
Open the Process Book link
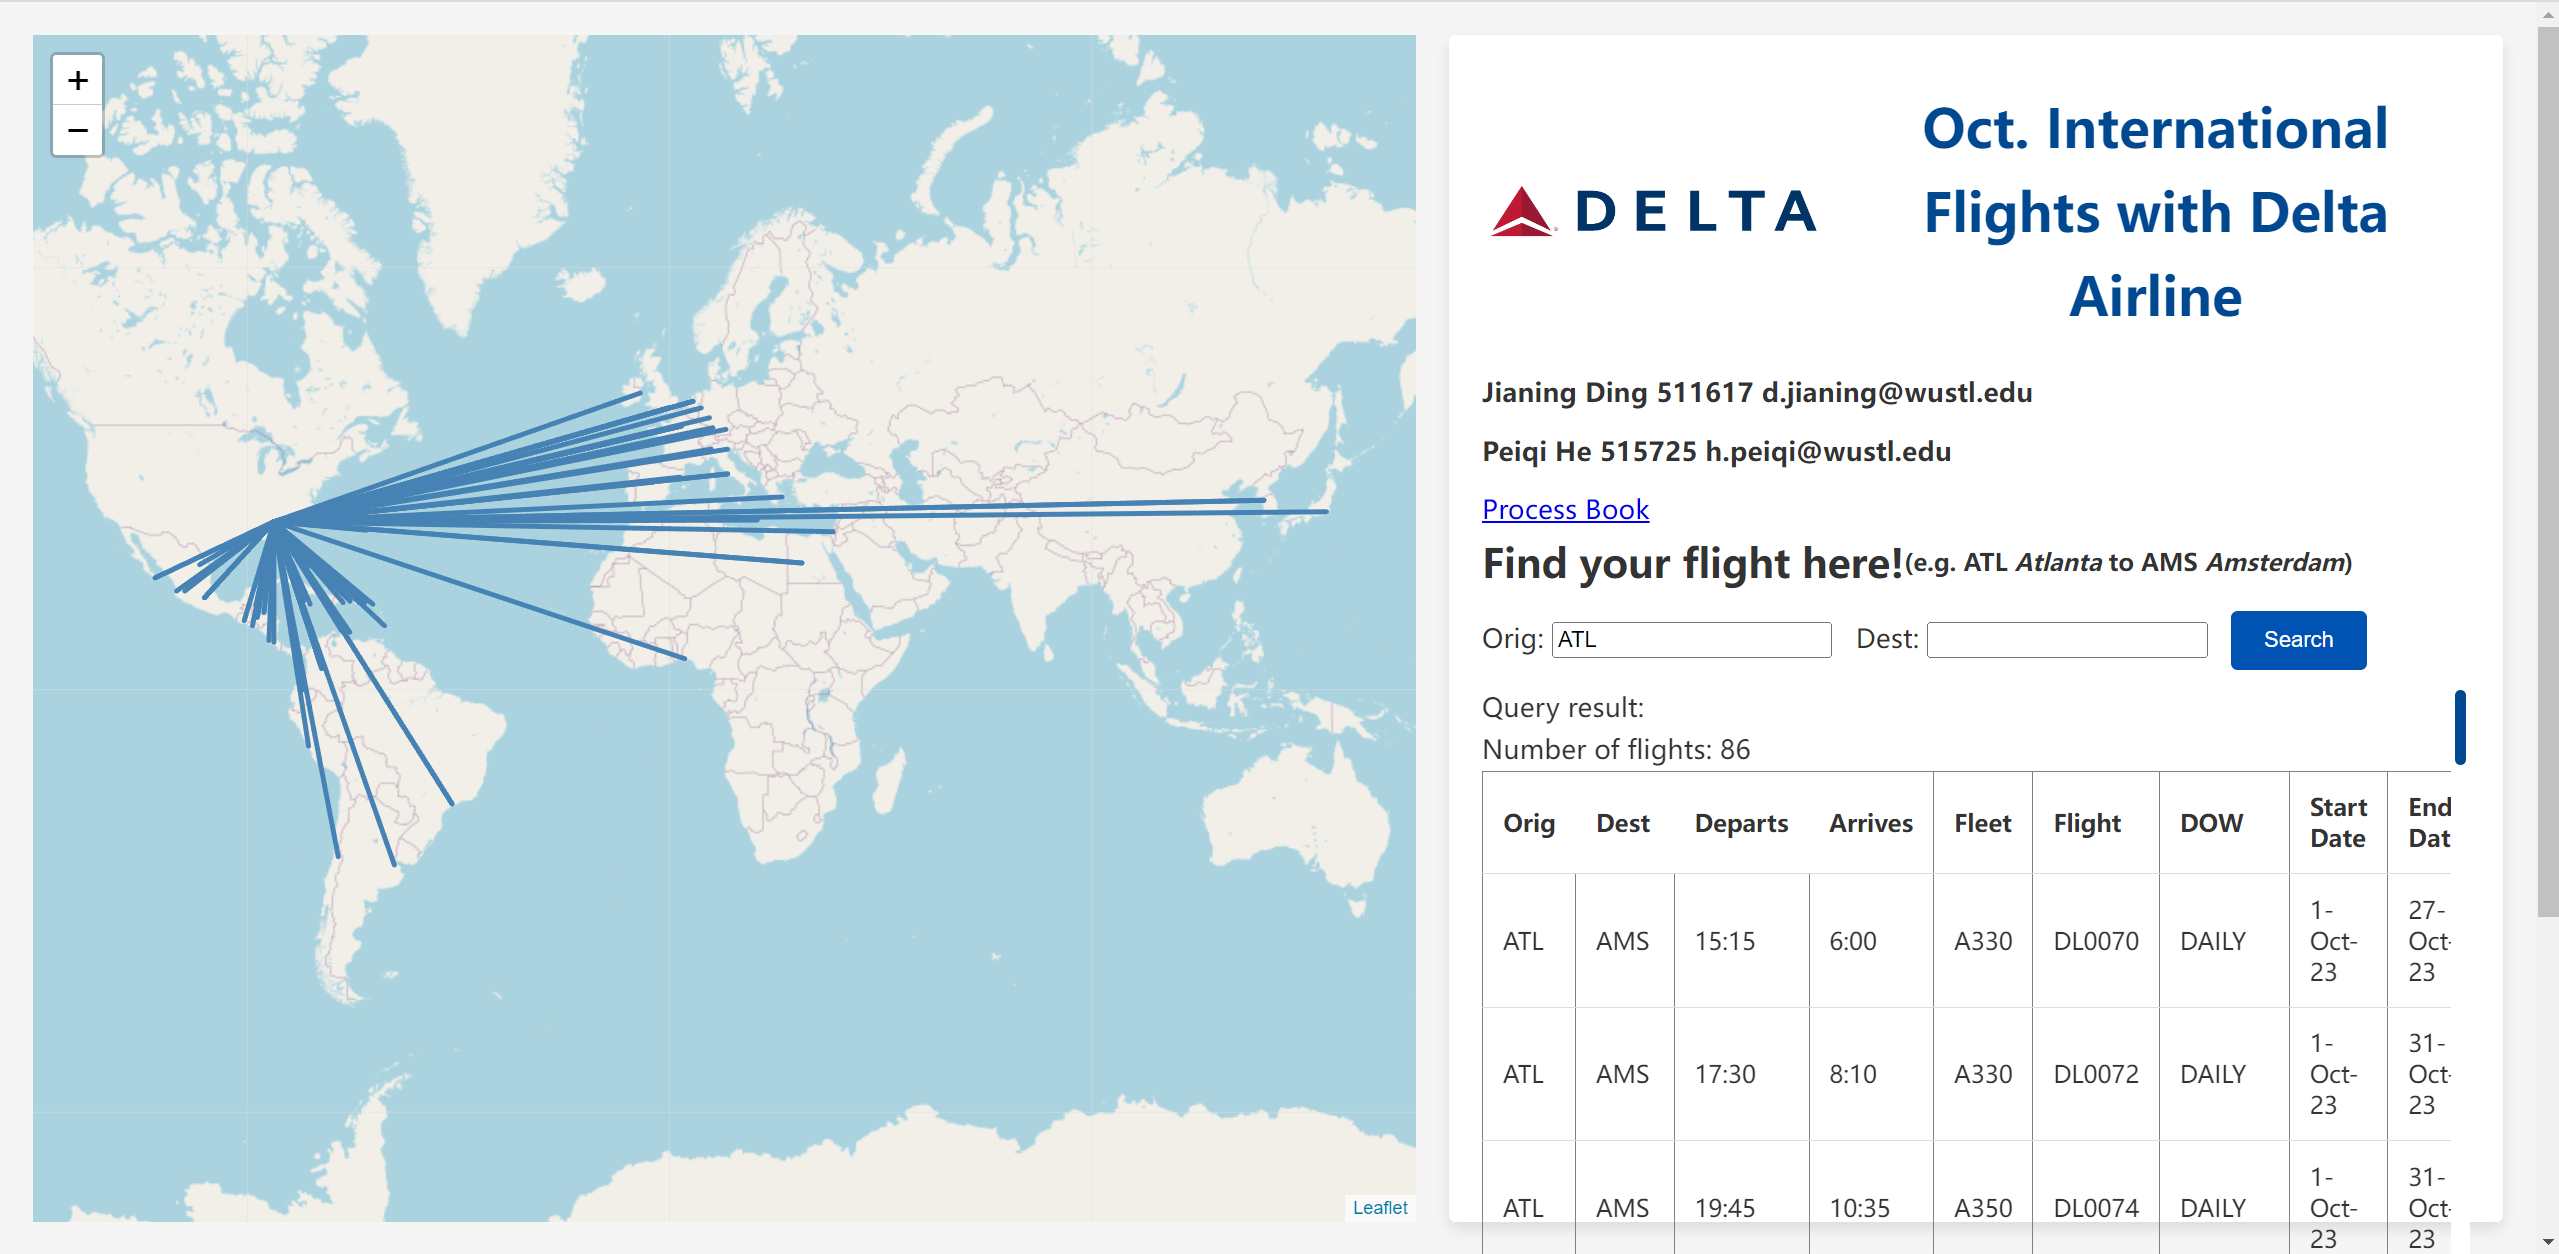pyautogui.click(x=1565, y=510)
